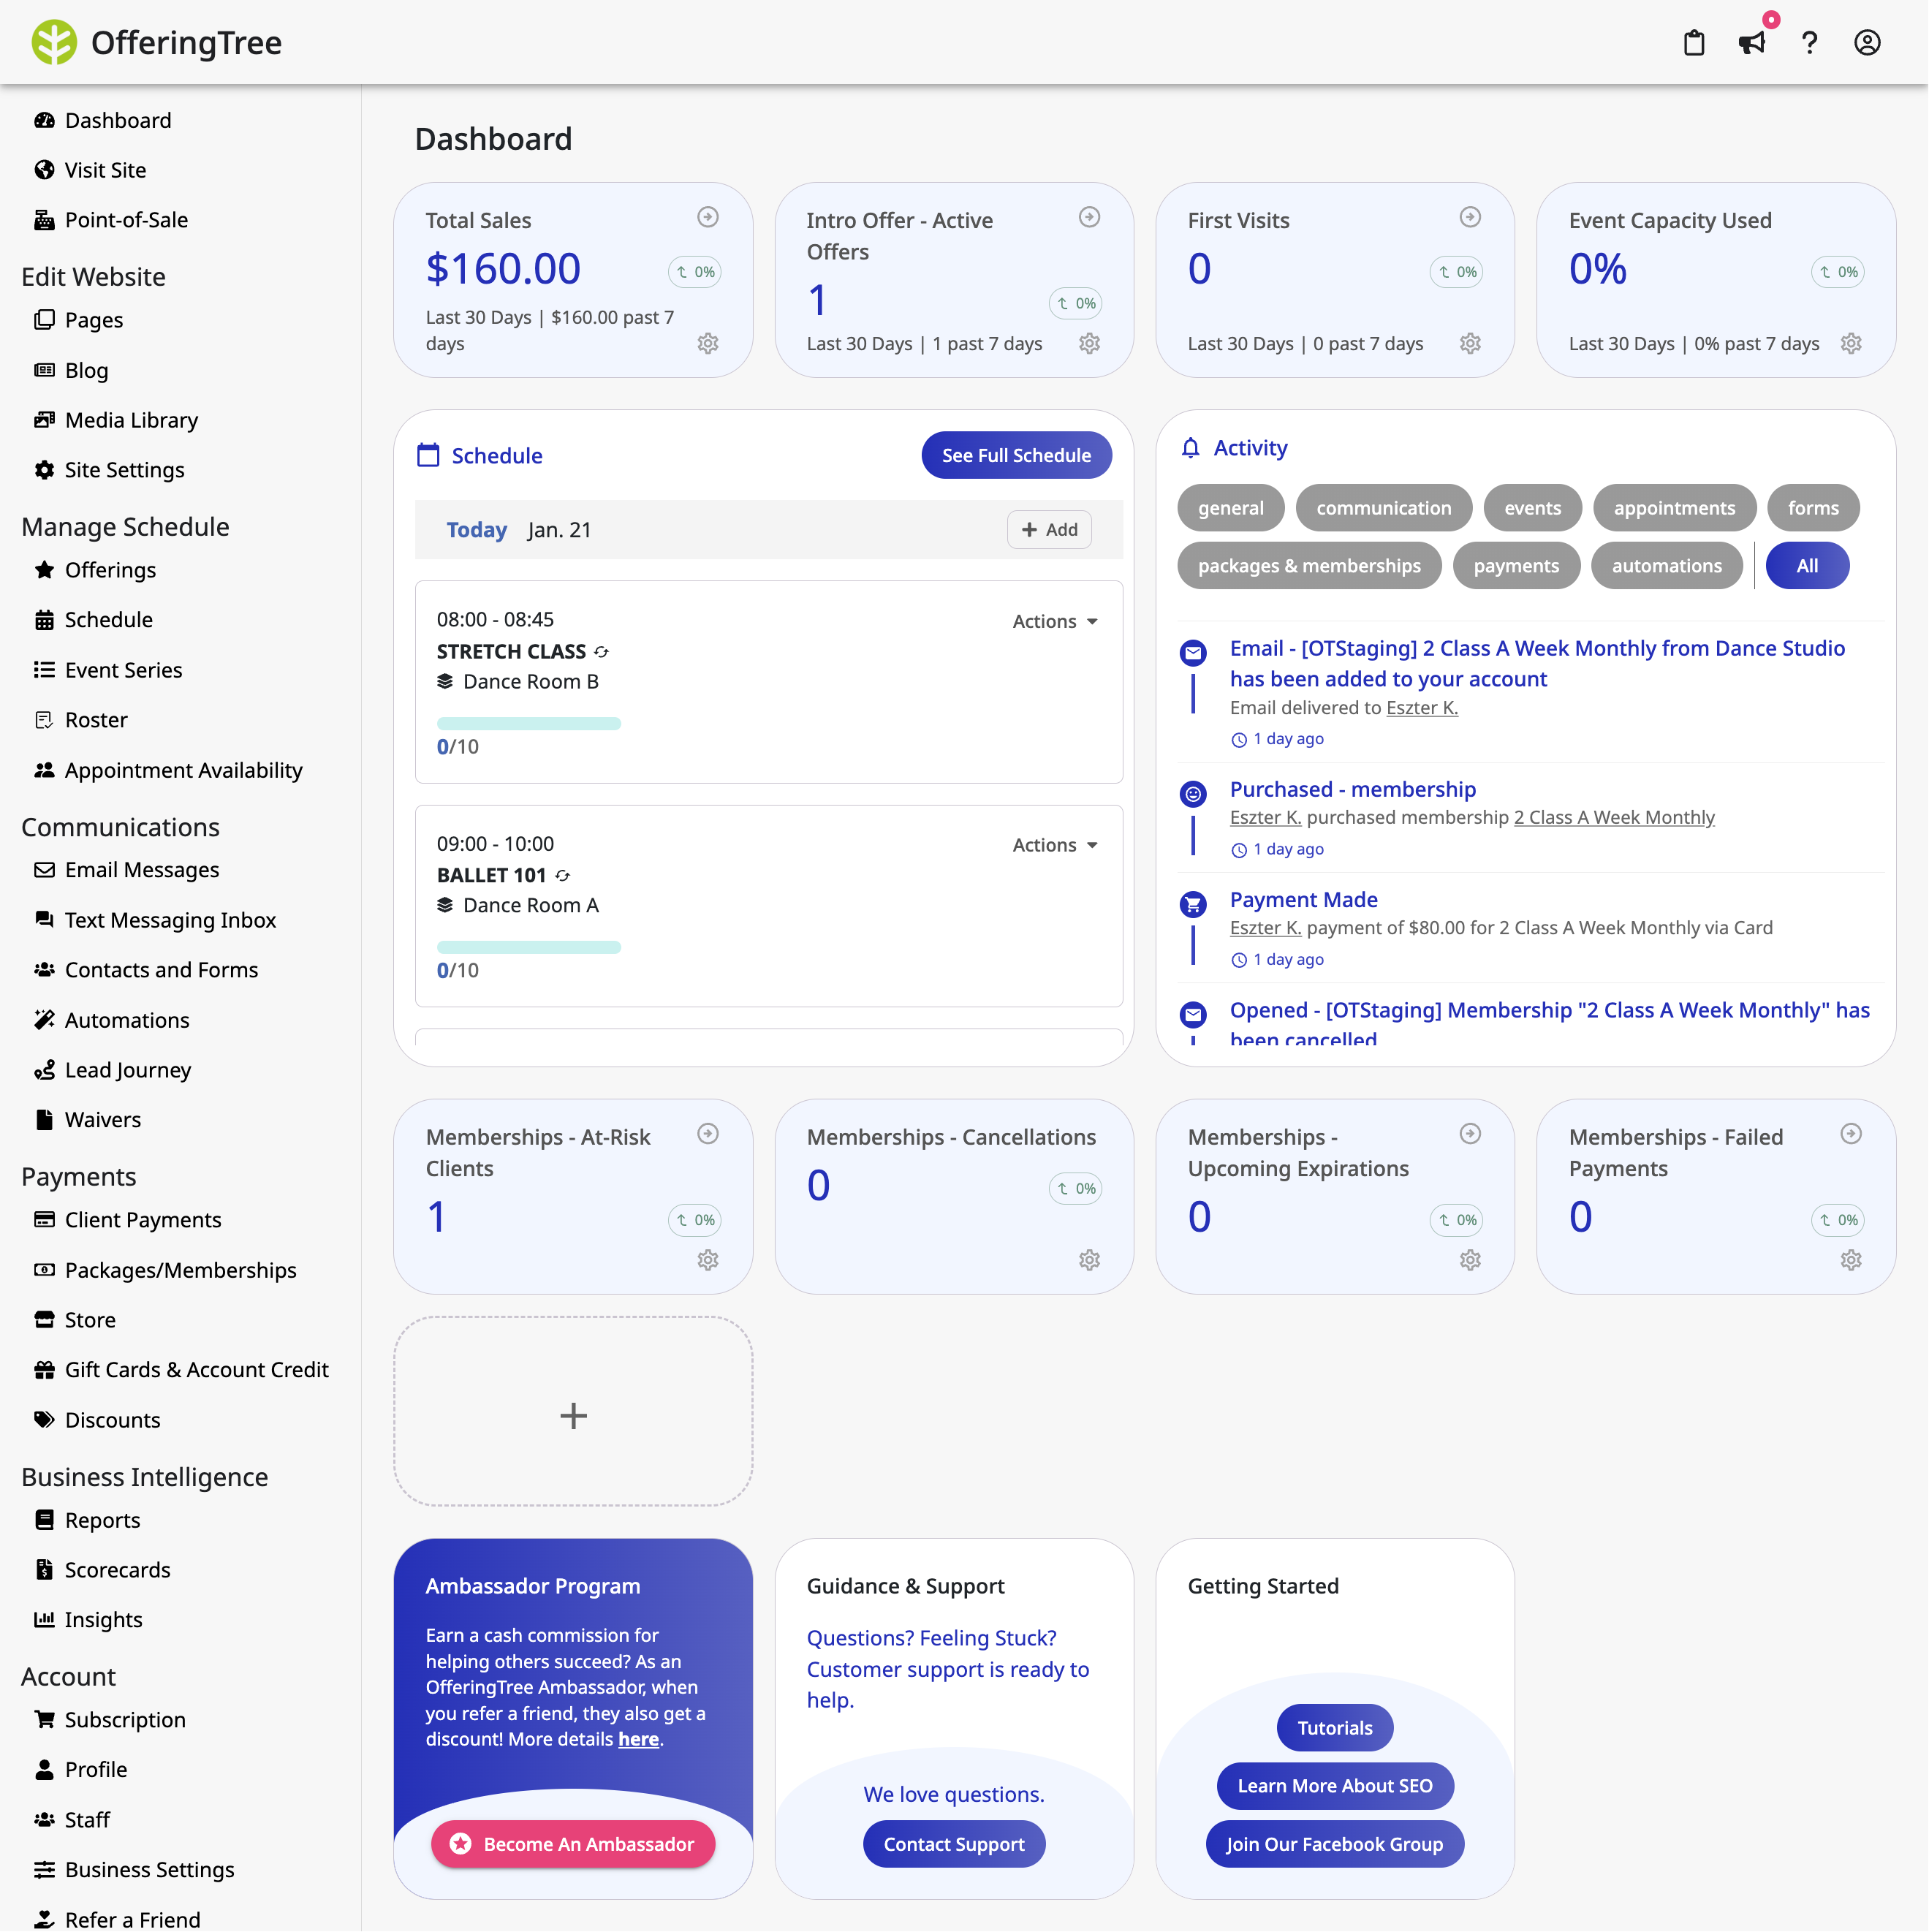Open Failed Payments details arrow icon
This screenshot has width=1929, height=1932.
coord(1851,1133)
